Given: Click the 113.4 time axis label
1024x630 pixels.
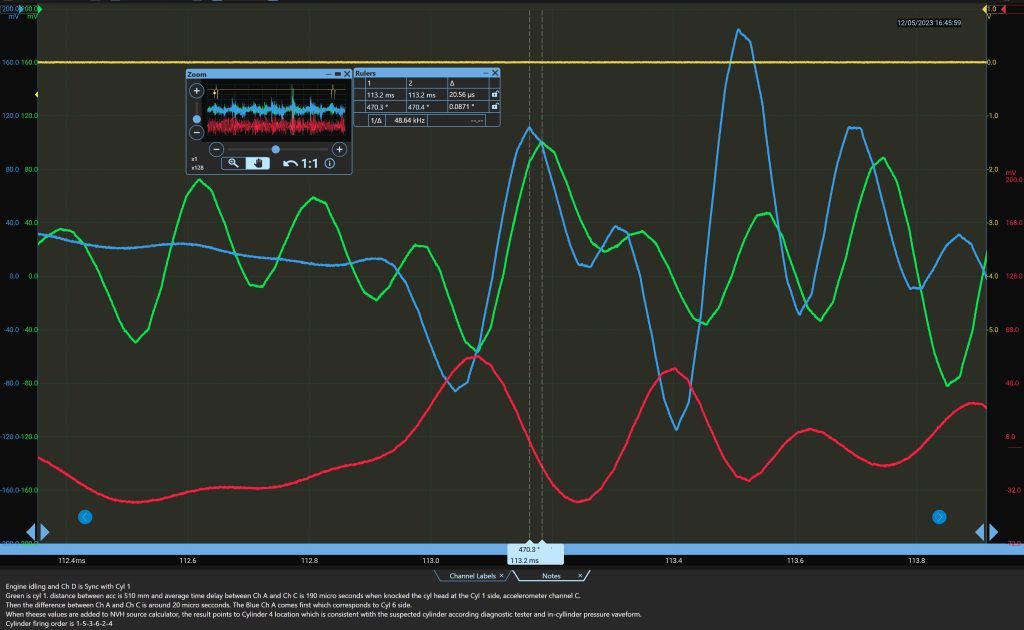Looking at the screenshot, I should 674,561.
